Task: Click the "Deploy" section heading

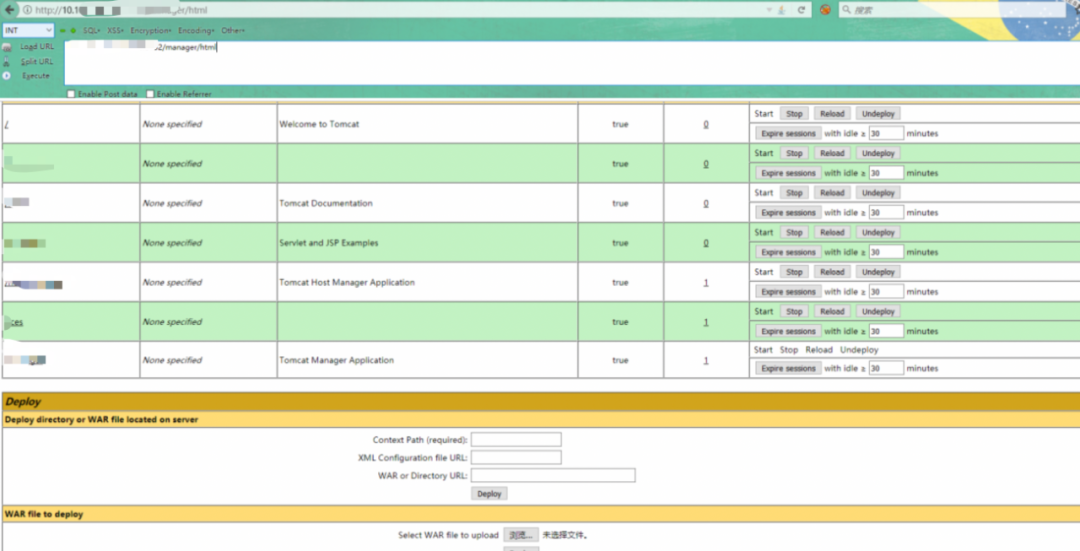Action: coord(23,402)
